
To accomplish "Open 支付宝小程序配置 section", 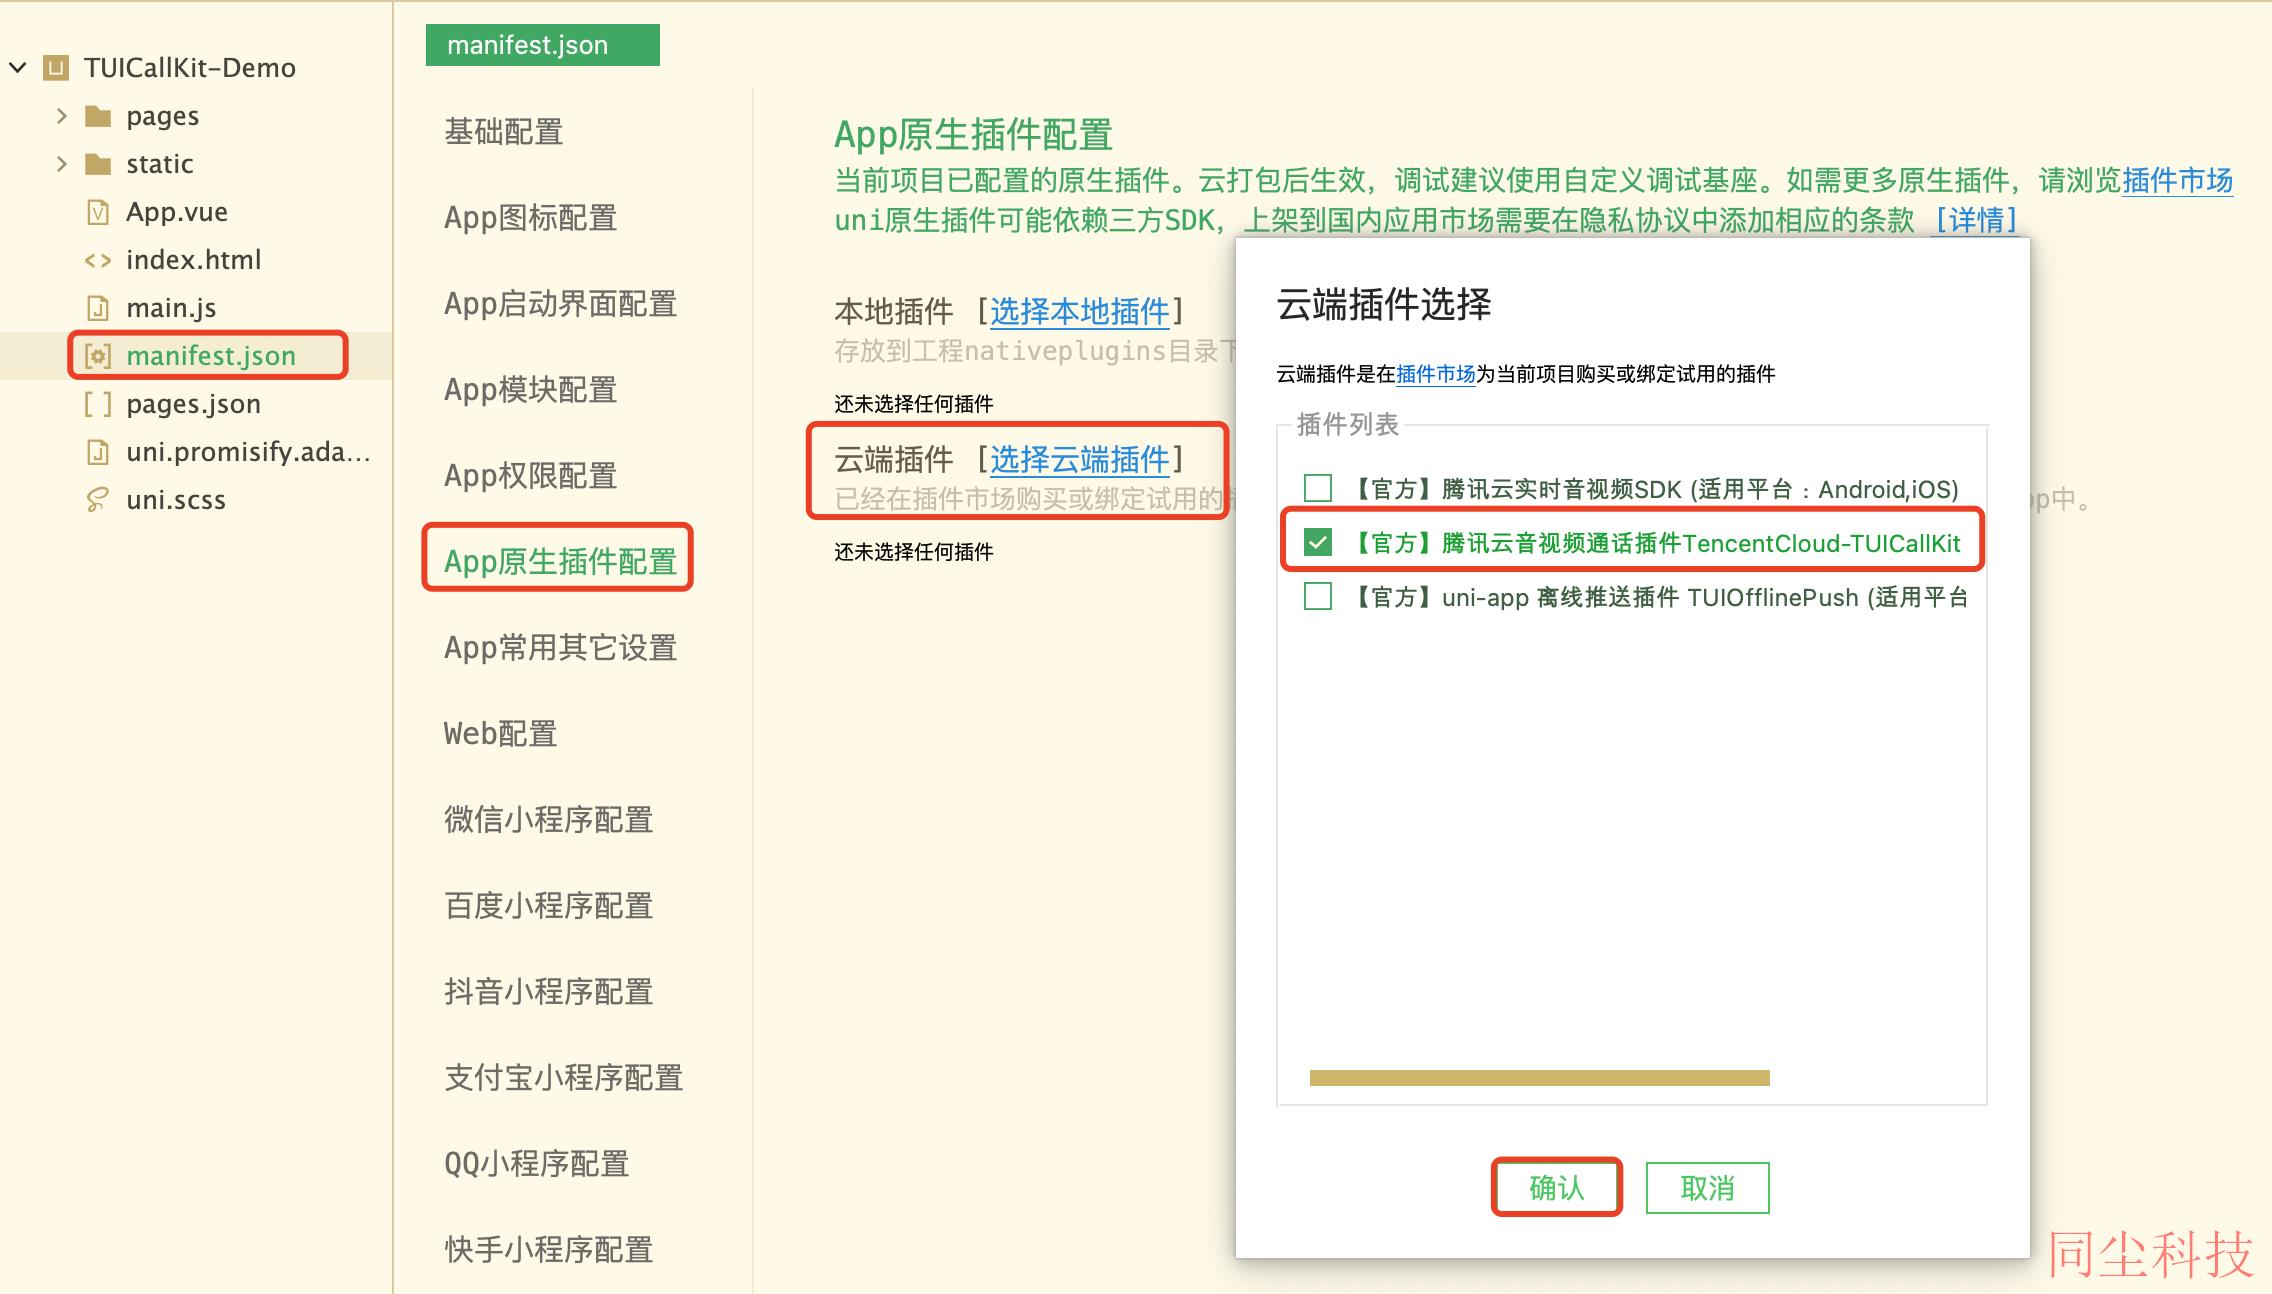I will pos(564,1078).
